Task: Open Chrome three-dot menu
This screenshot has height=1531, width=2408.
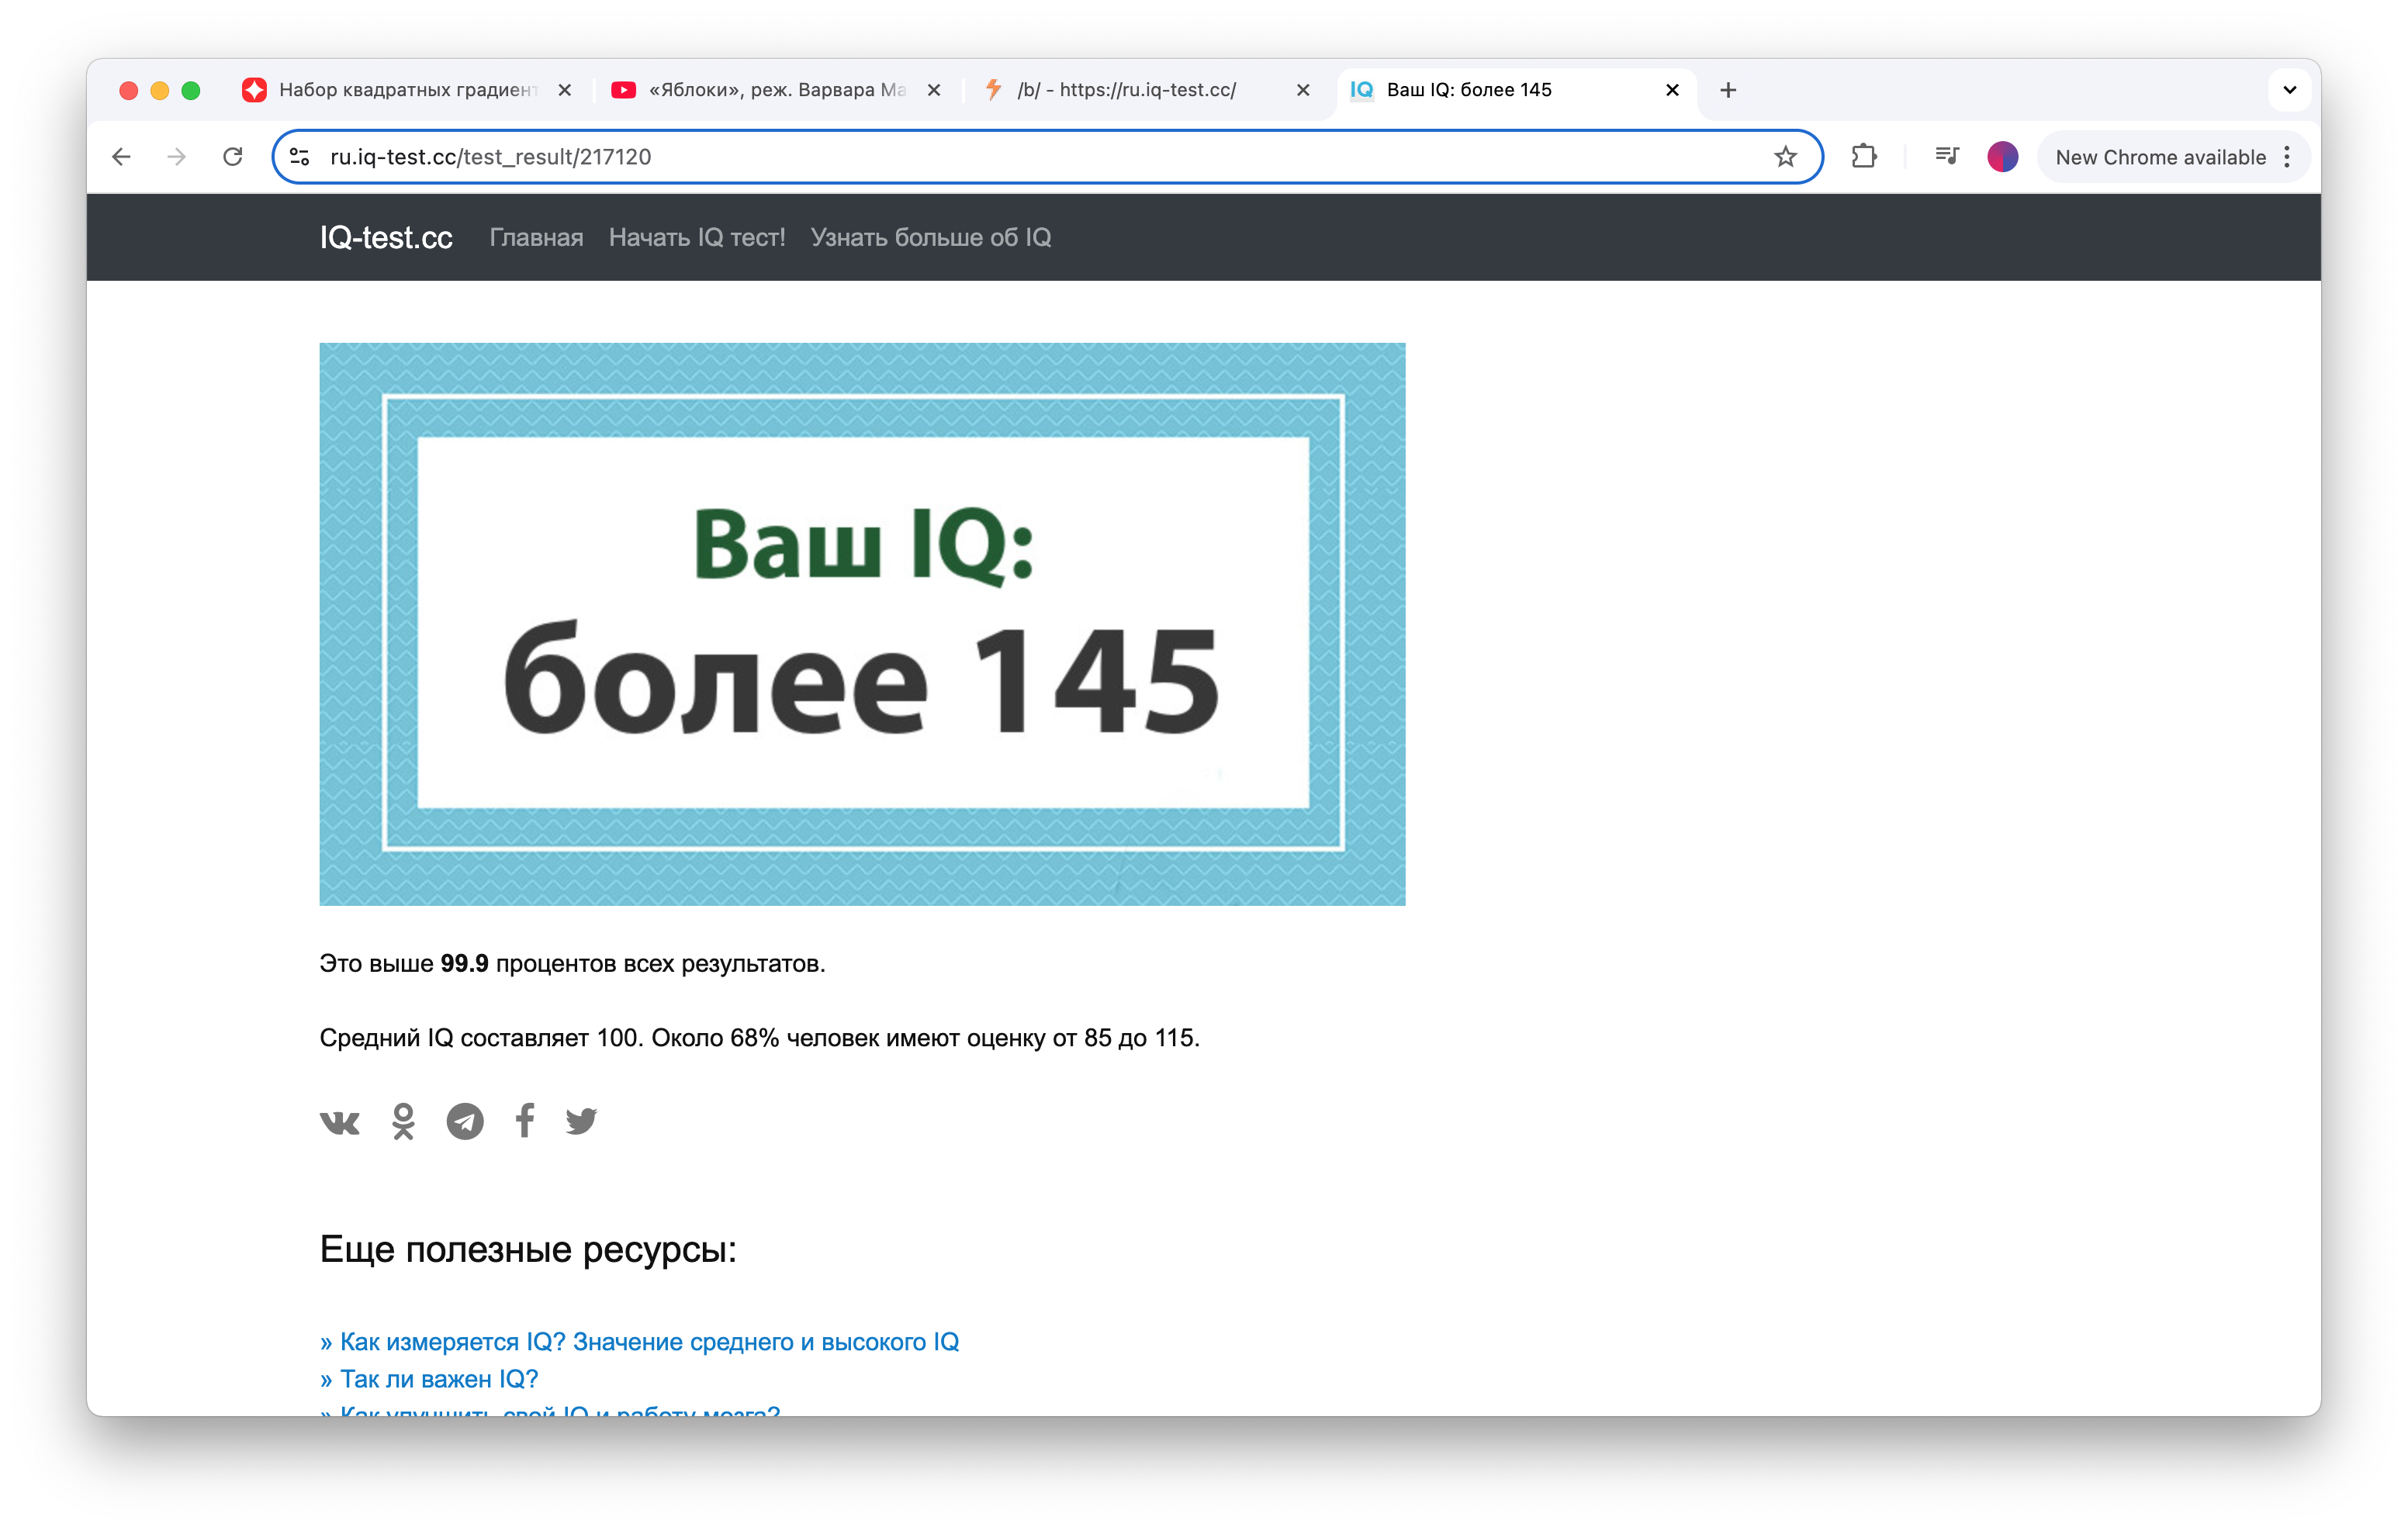Action: [2287, 157]
